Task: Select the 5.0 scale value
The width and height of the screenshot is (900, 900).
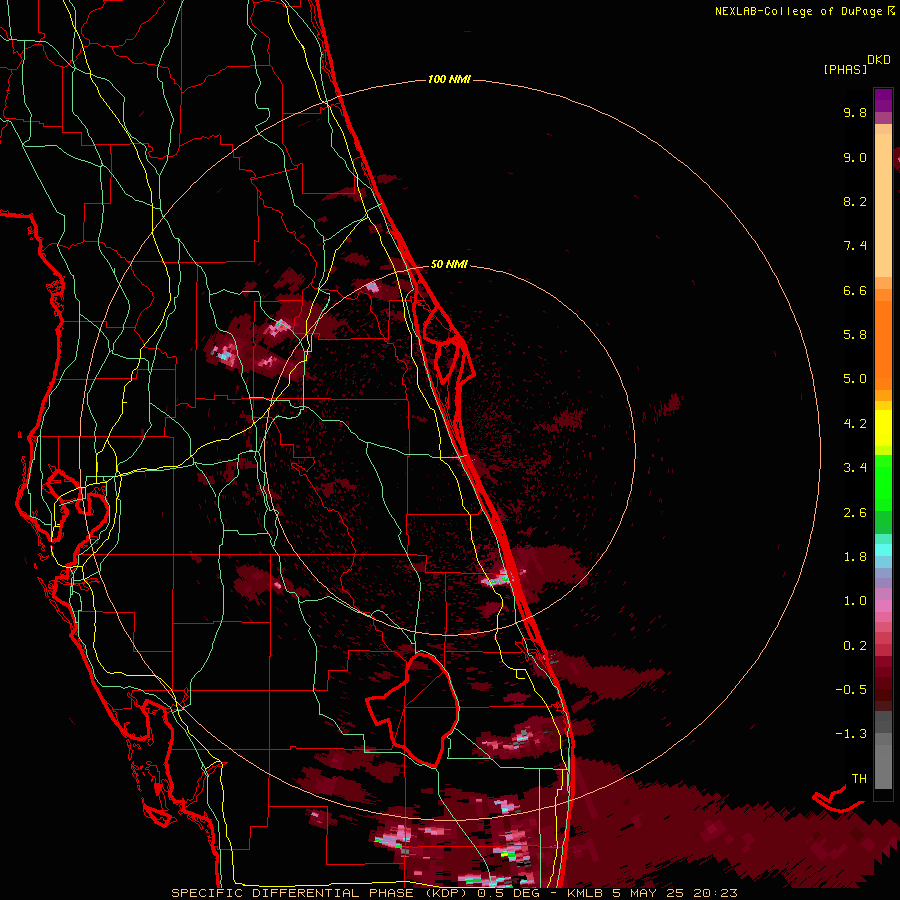Action: pos(855,379)
